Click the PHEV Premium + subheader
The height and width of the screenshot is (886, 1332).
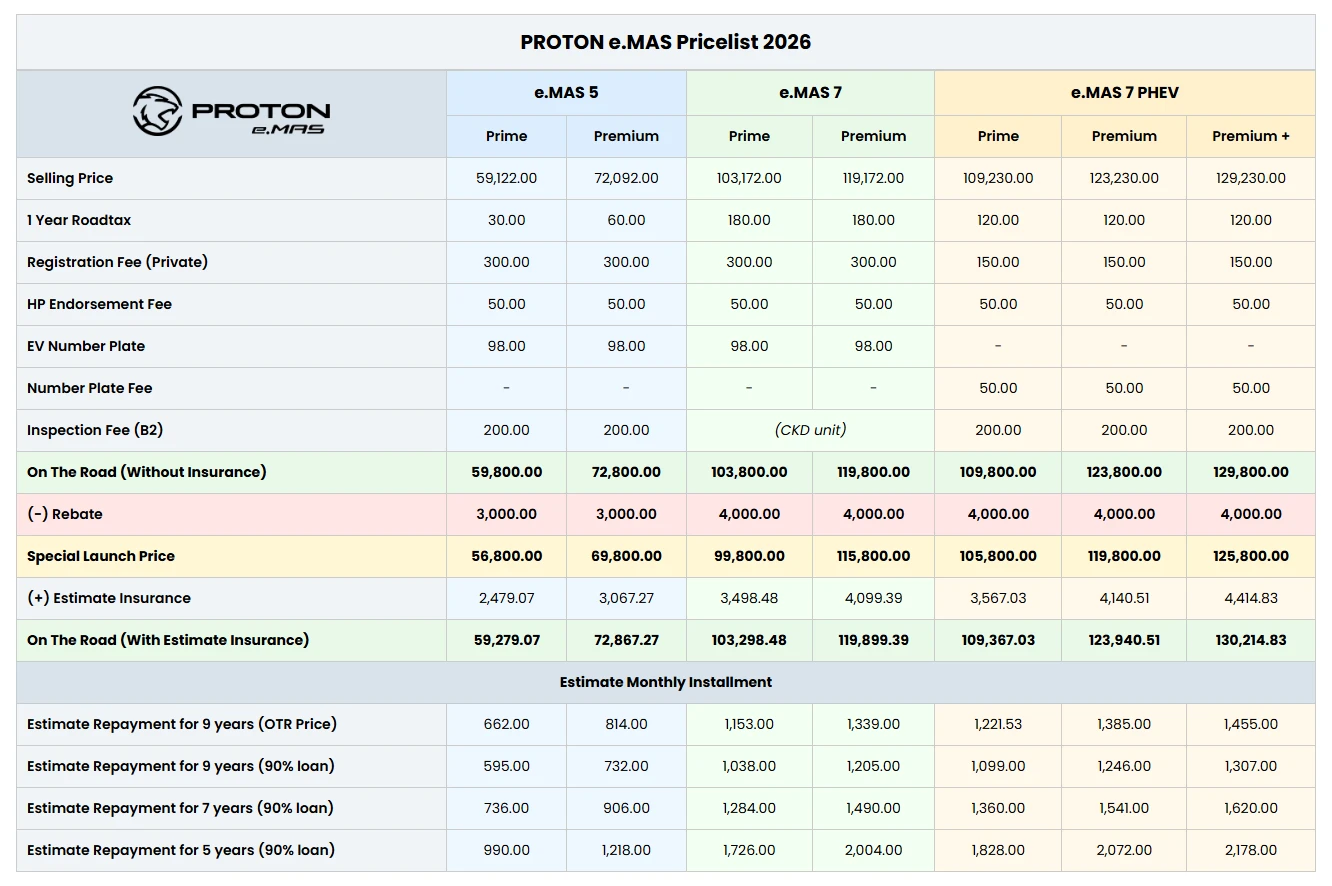click(x=1250, y=136)
